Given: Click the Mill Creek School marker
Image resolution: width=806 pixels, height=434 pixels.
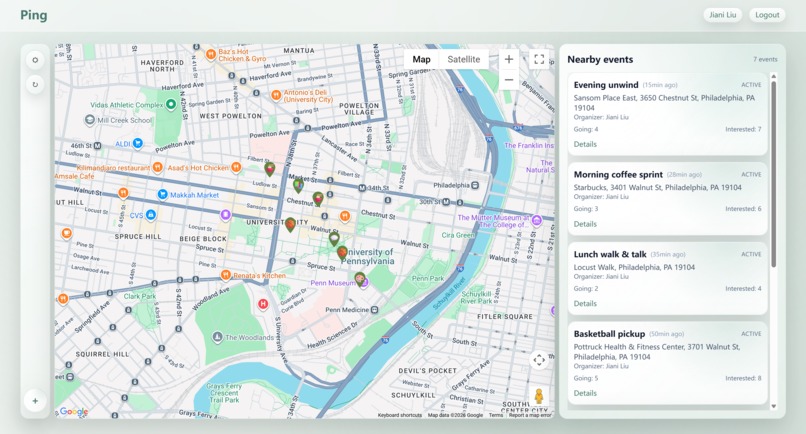Looking at the screenshot, I should pyautogui.click(x=90, y=120).
